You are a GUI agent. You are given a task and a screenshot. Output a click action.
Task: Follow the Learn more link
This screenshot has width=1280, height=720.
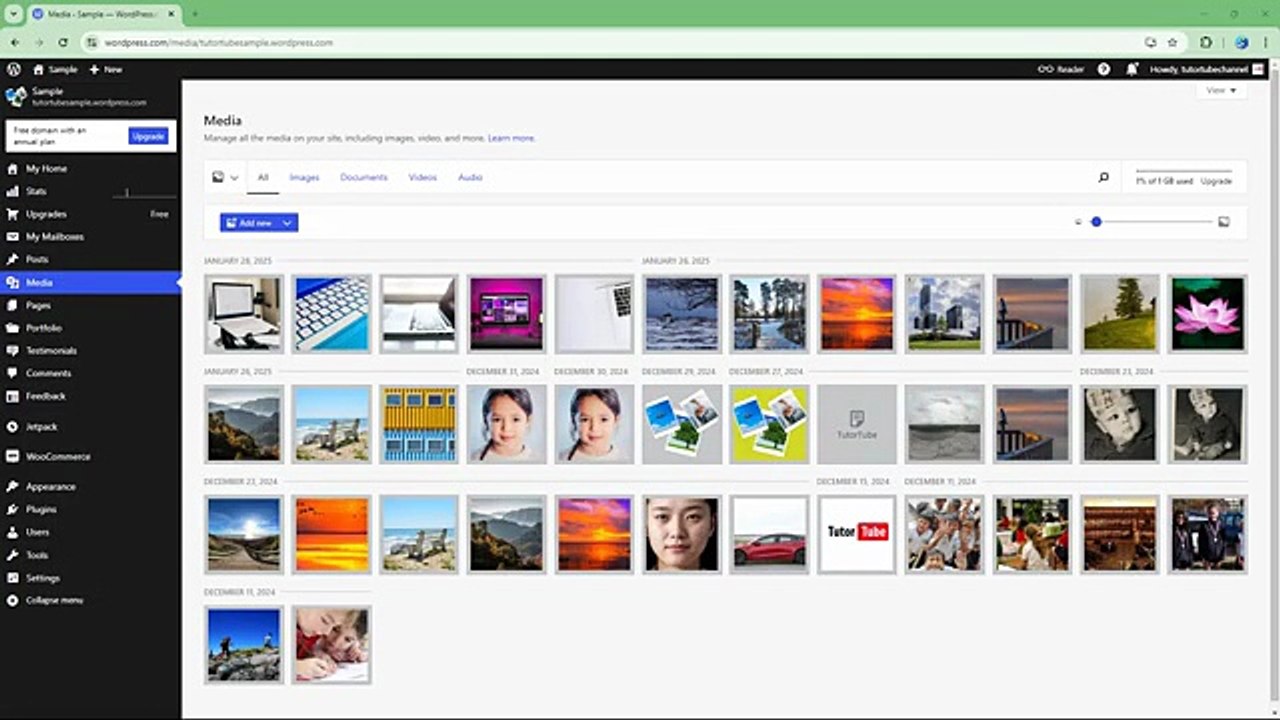(511, 138)
